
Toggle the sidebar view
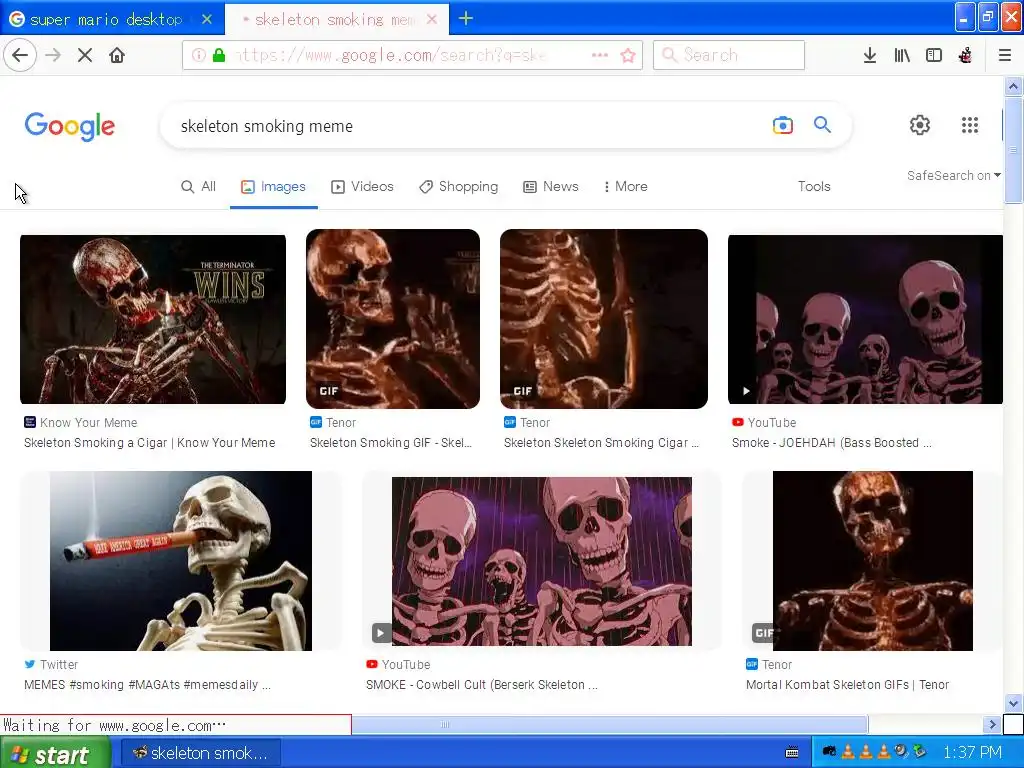934,56
